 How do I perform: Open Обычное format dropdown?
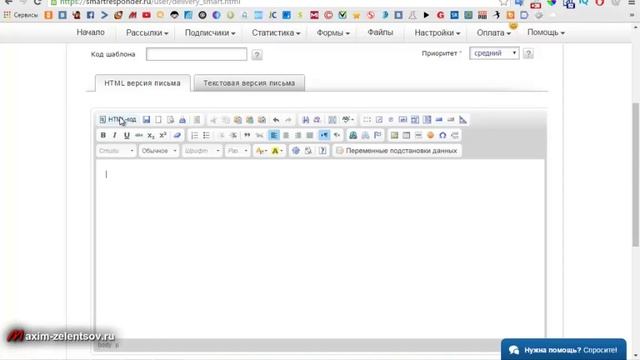[158, 151]
